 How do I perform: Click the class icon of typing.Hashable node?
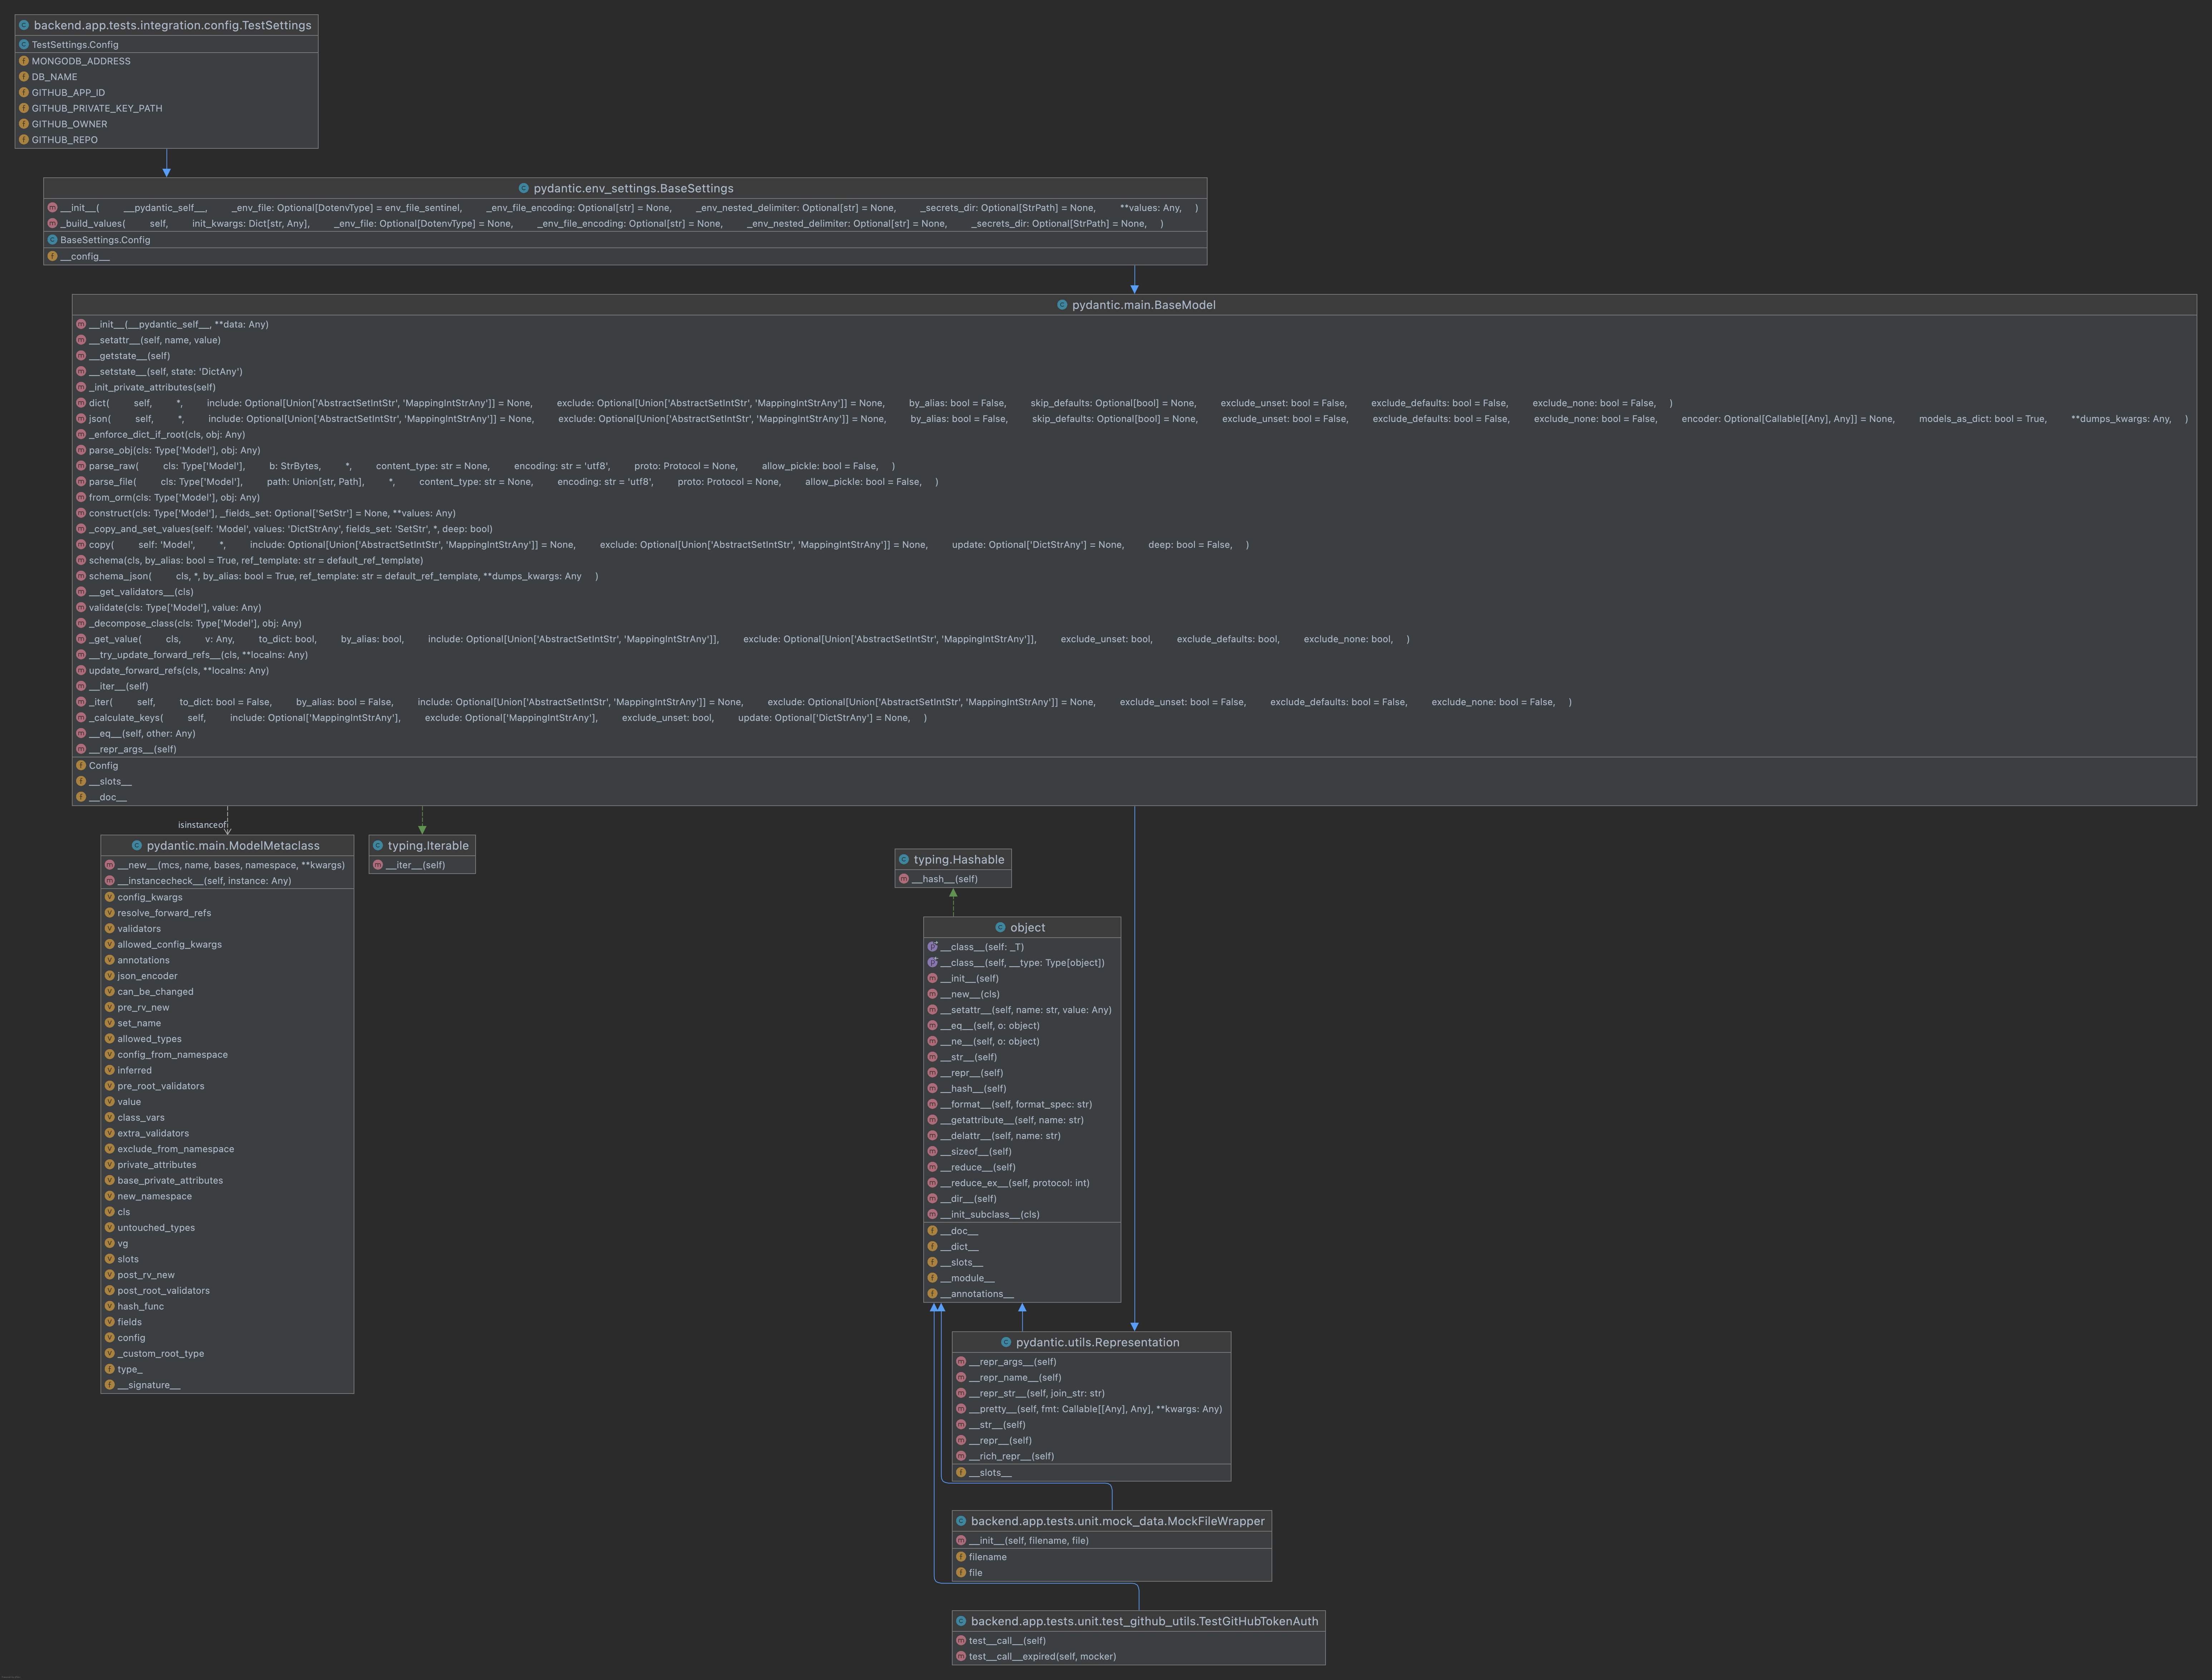(x=904, y=860)
